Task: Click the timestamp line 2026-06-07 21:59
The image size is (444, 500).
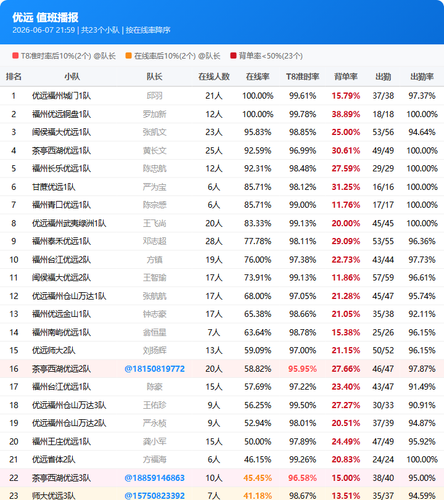Action: click(x=44, y=30)
